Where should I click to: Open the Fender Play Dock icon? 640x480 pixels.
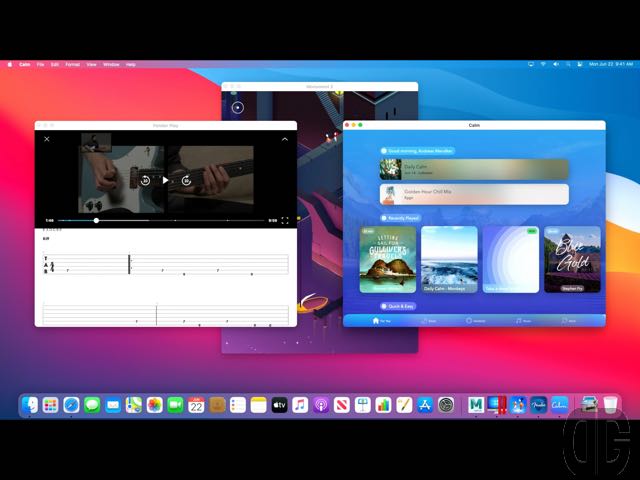coord(539,405)
